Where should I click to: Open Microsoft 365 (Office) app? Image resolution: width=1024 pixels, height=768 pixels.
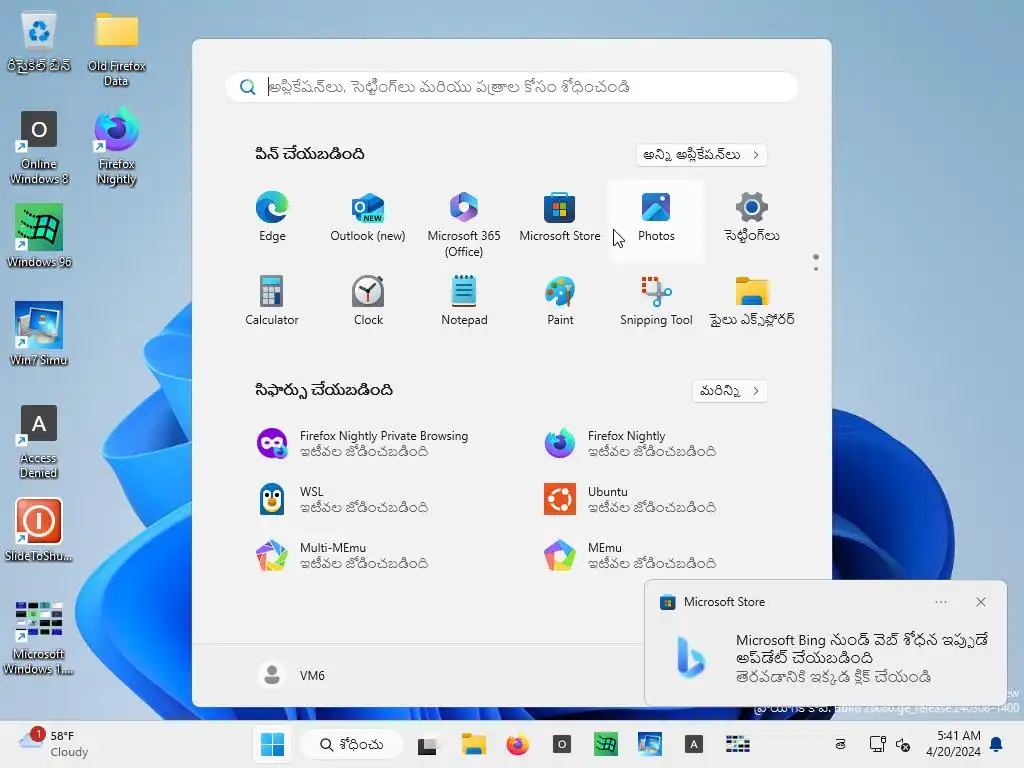464,222
